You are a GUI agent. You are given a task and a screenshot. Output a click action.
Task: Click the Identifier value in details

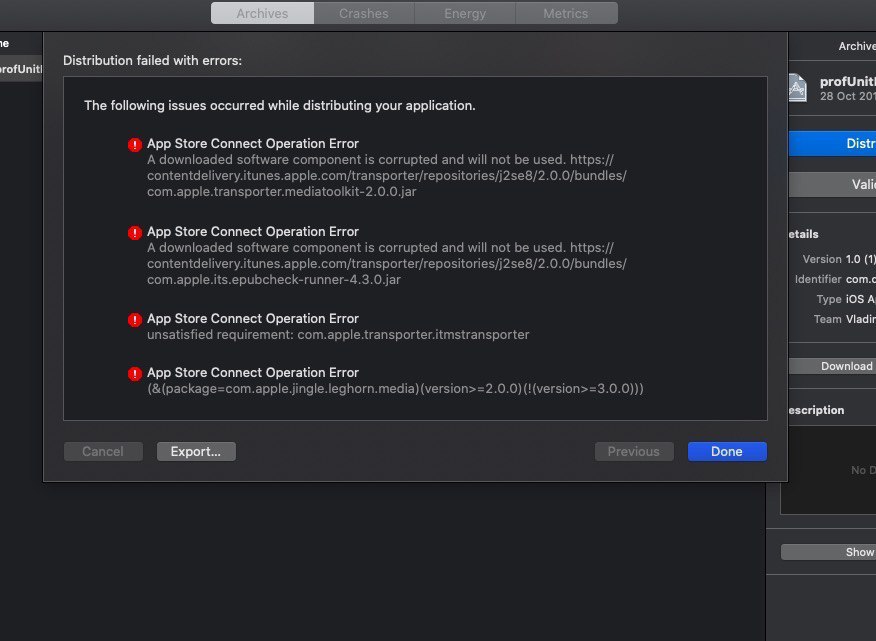tap(860, 279)
